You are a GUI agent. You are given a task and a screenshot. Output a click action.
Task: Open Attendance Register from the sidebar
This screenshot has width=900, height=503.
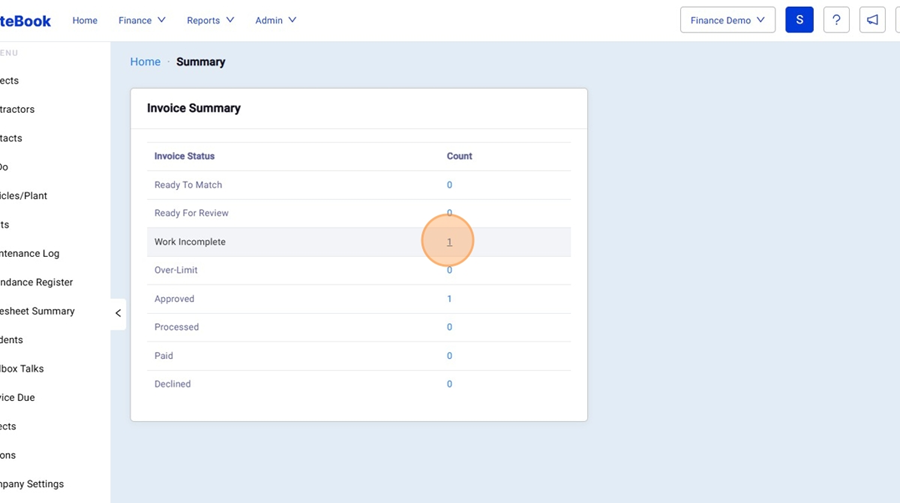36,283
